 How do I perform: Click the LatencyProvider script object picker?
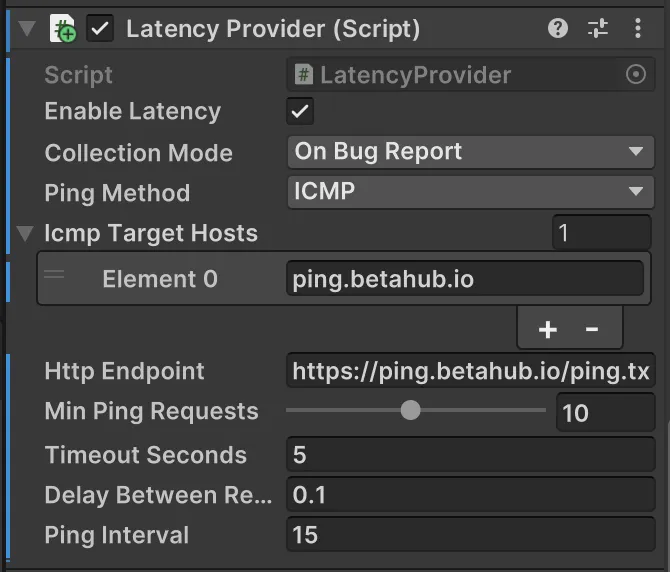(x=636, y=75)
